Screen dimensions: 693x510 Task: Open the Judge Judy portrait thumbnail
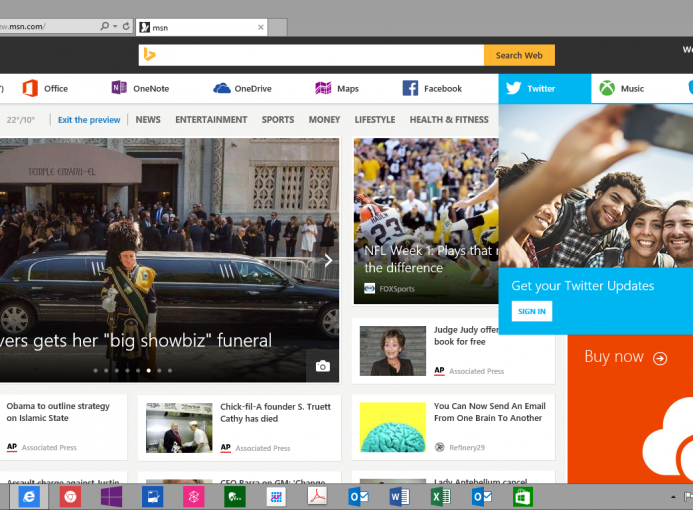393,351
